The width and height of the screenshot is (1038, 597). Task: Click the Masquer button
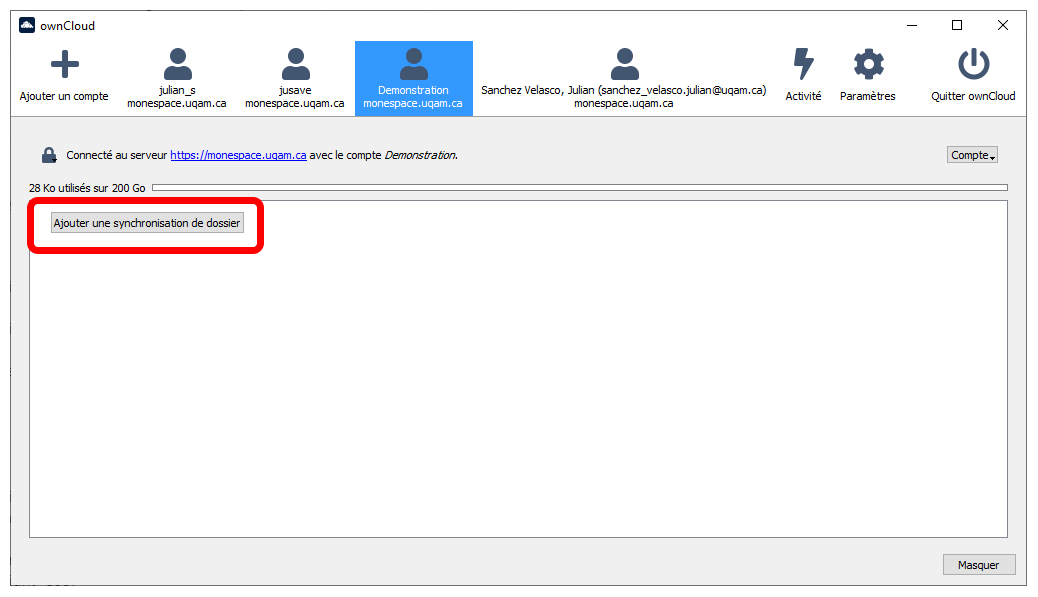click(978, 565)
